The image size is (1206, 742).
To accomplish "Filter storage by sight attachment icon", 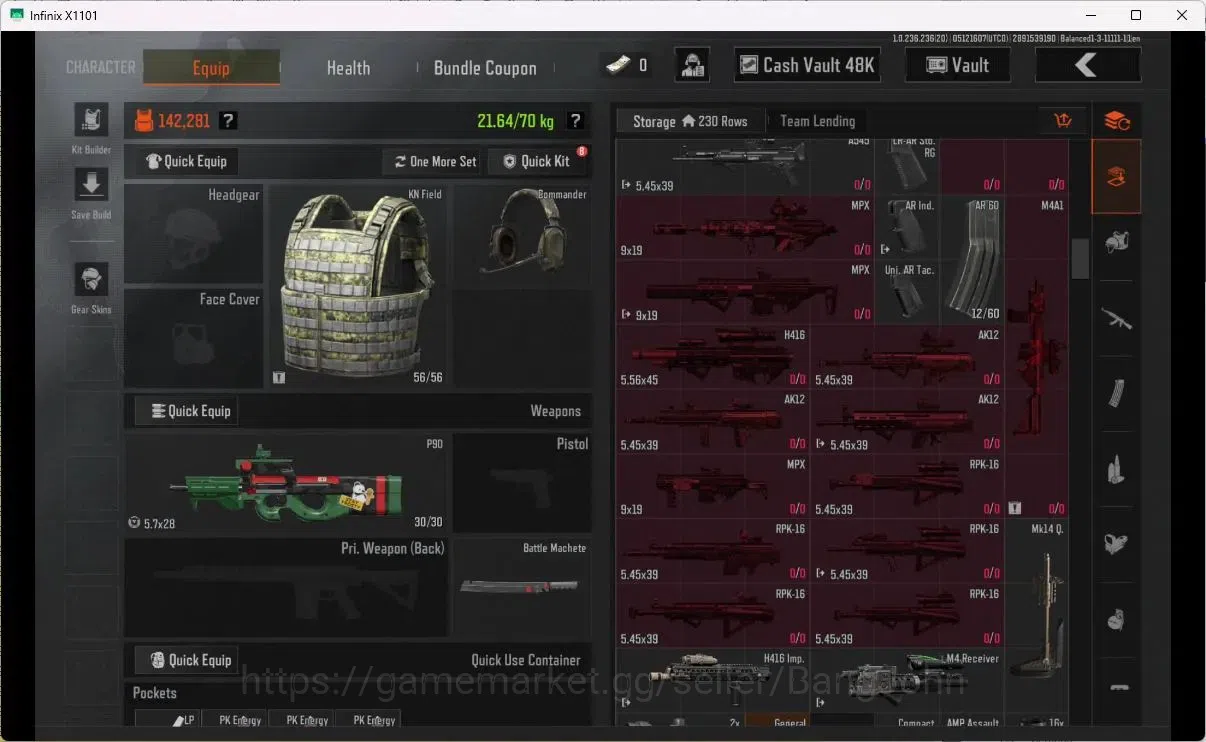I will [x=1116, y=544].
